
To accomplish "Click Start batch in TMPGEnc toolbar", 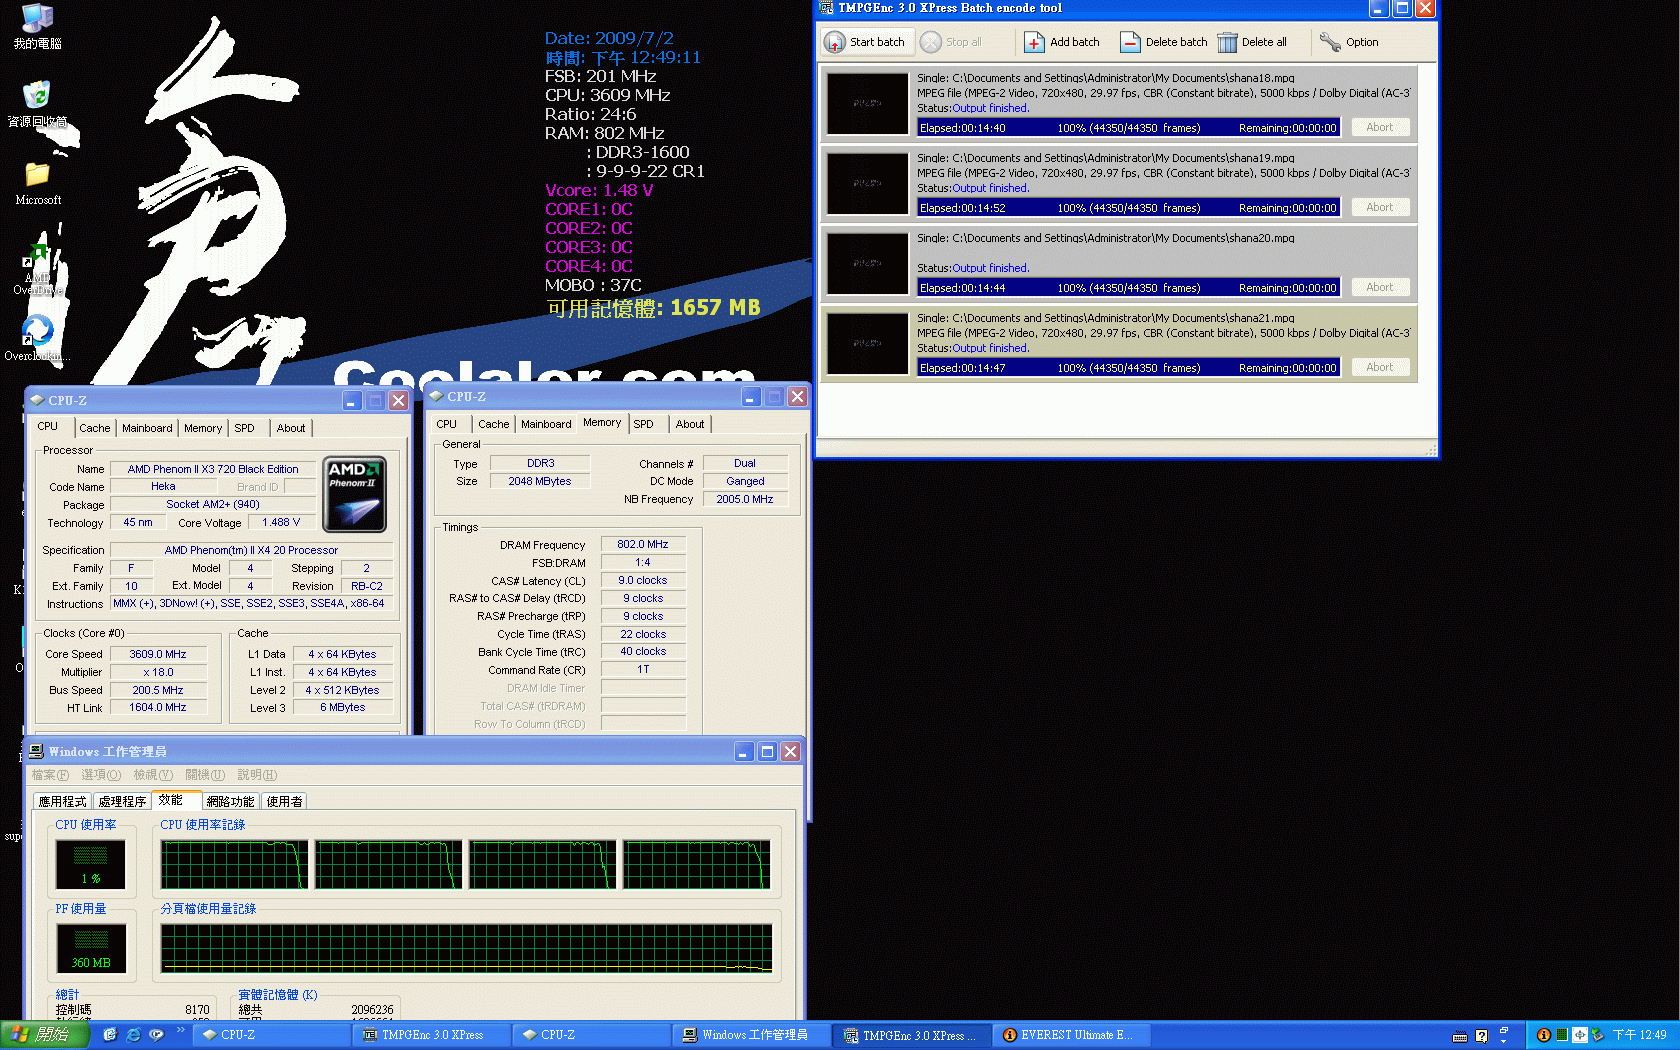I will tap(865, 42).
